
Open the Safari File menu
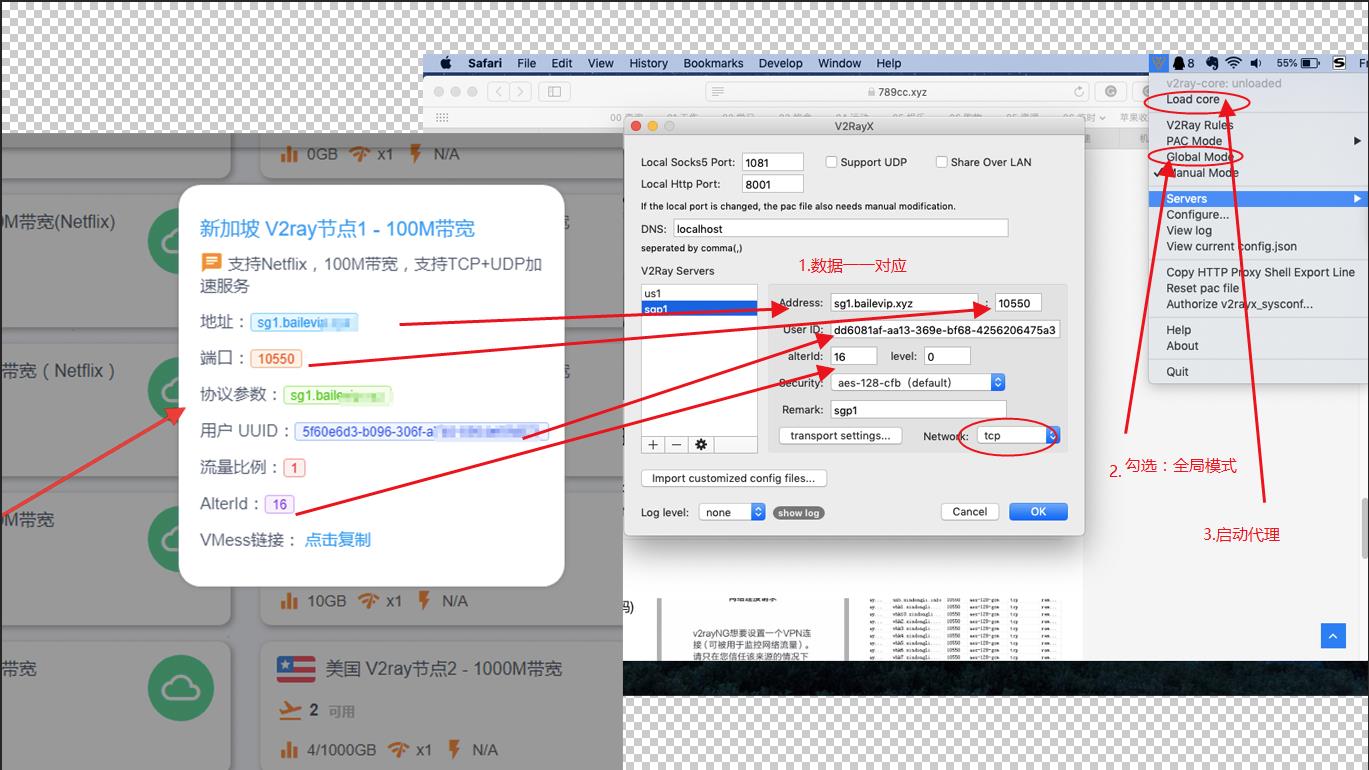526,63
